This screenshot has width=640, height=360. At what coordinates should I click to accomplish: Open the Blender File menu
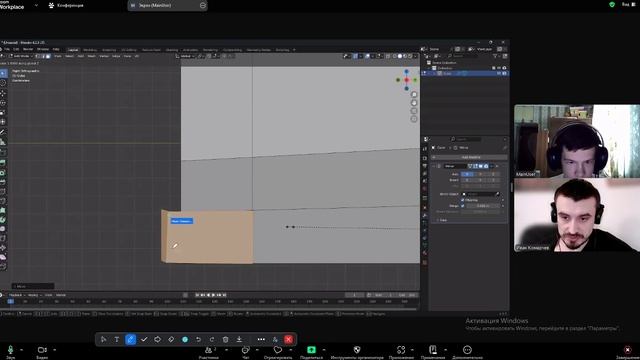pos(7,49)
